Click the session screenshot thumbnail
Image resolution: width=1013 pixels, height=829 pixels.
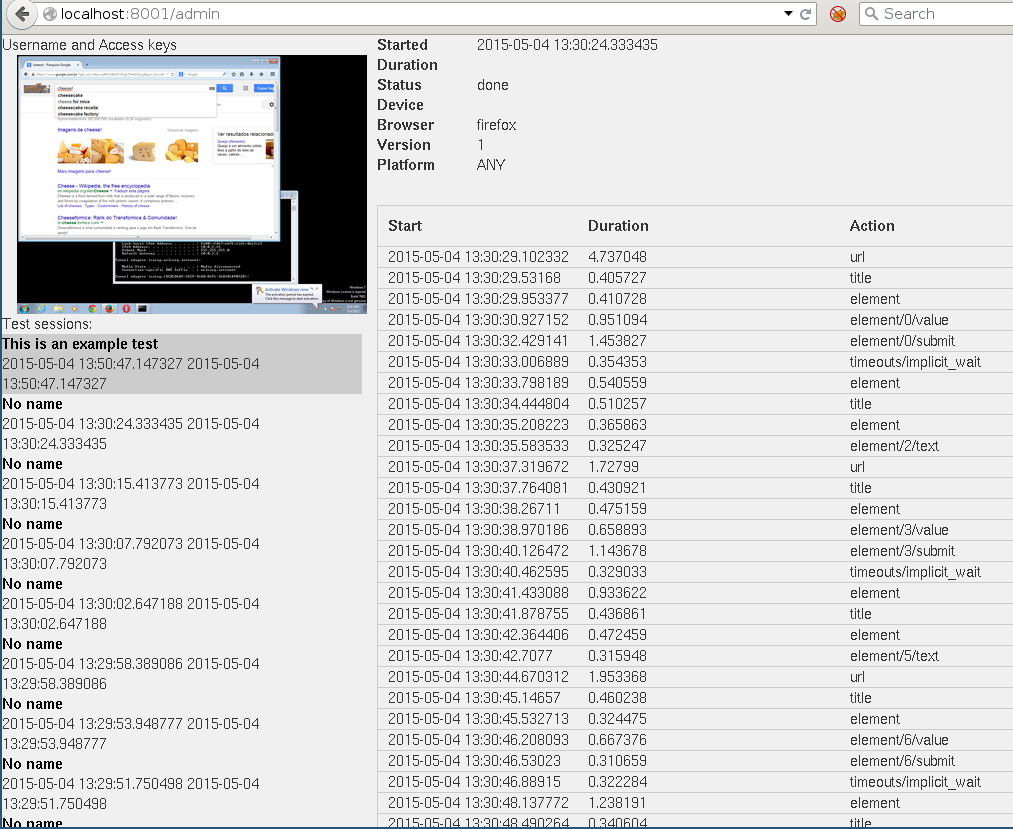coord(192,184)
